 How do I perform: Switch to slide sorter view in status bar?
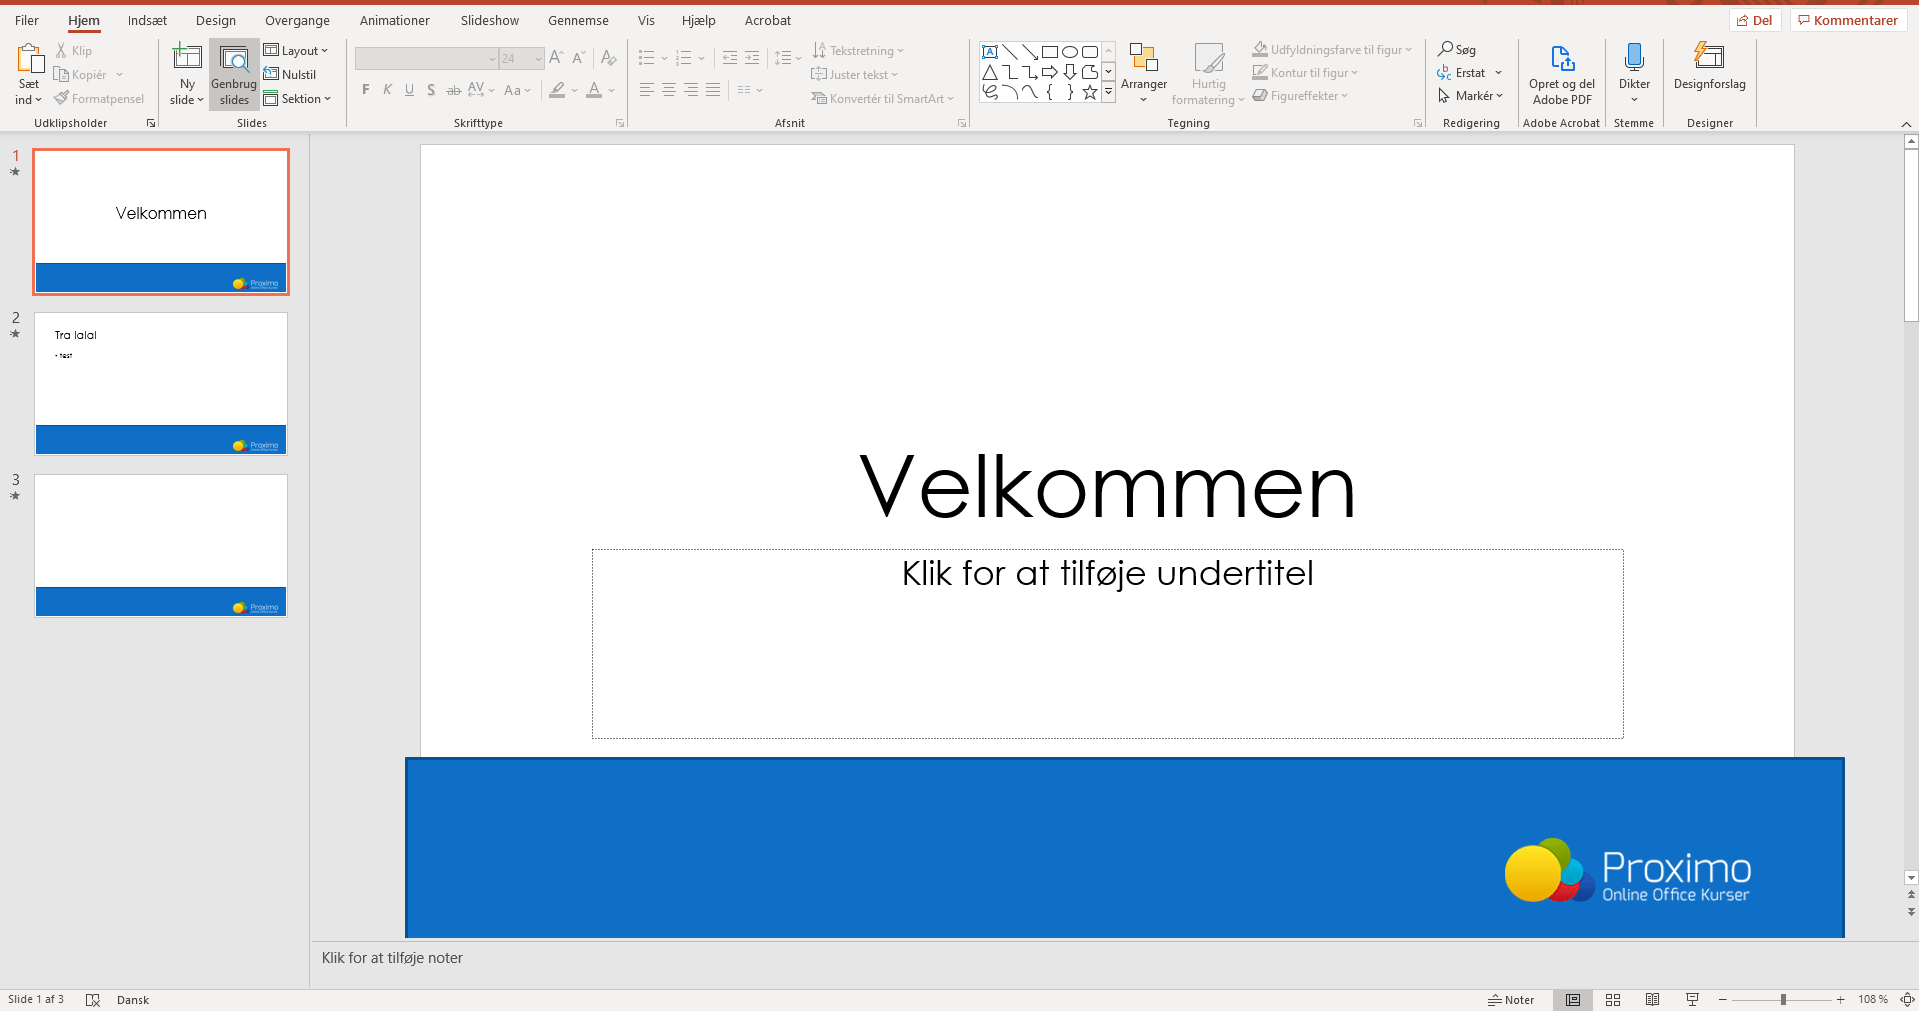(1613, 999)
